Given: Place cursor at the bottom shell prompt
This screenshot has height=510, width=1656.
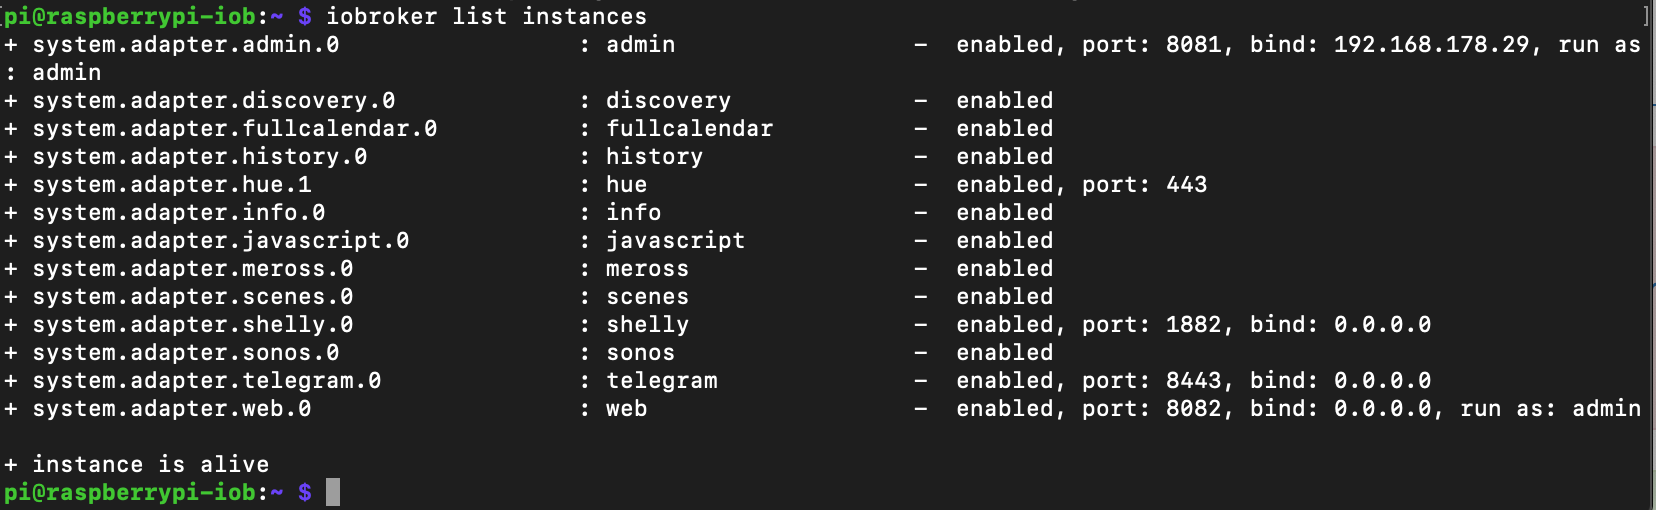Looking at the screenshot, I should click(333, 492).
